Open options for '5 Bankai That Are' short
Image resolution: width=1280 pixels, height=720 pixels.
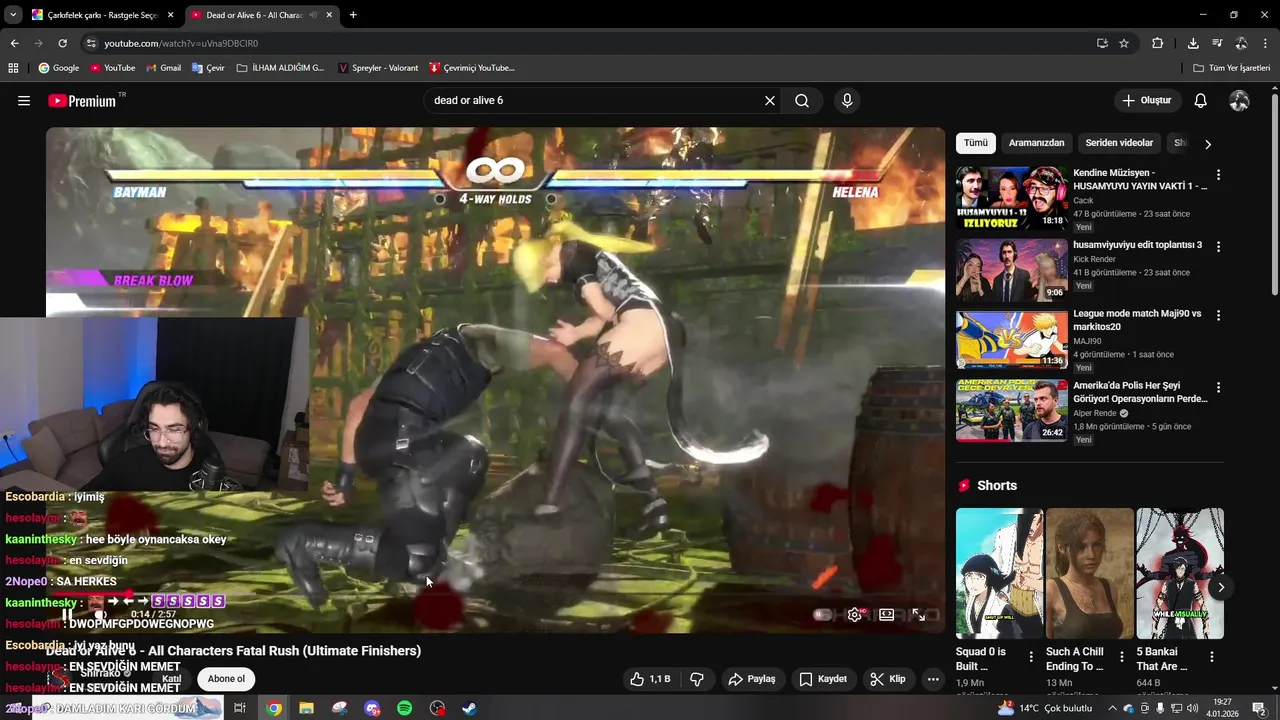[x=1212, y=657]
